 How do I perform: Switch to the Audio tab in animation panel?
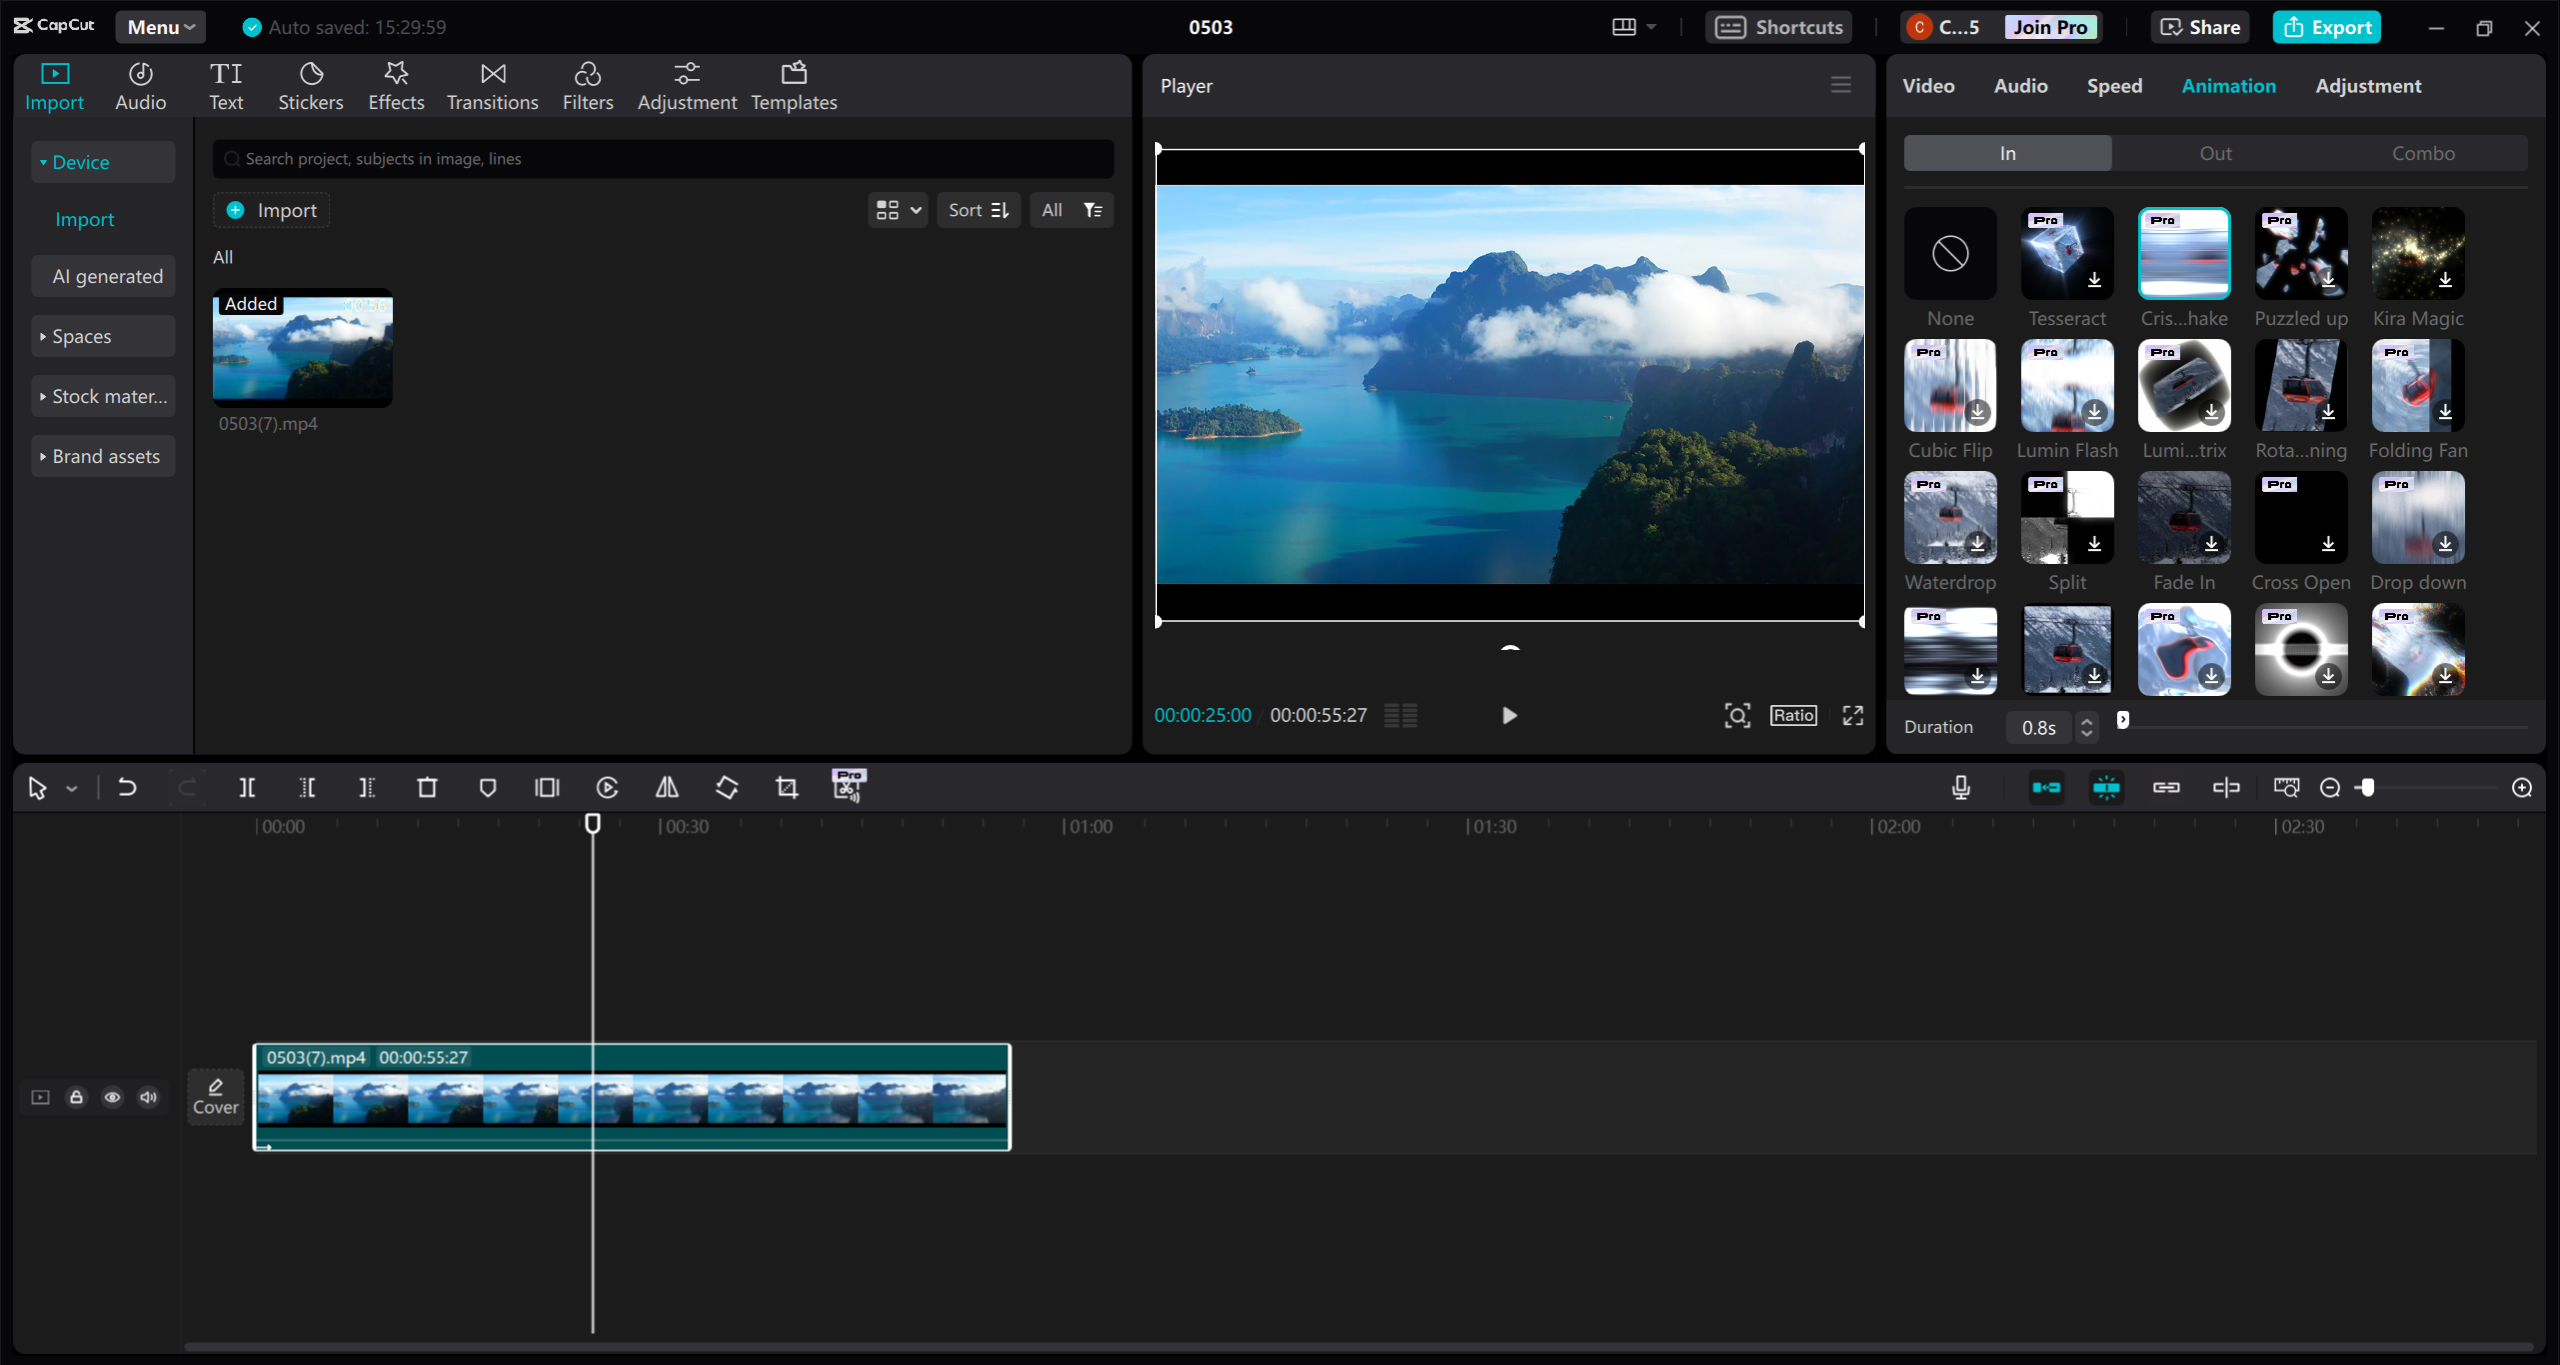click(2018, 86)
